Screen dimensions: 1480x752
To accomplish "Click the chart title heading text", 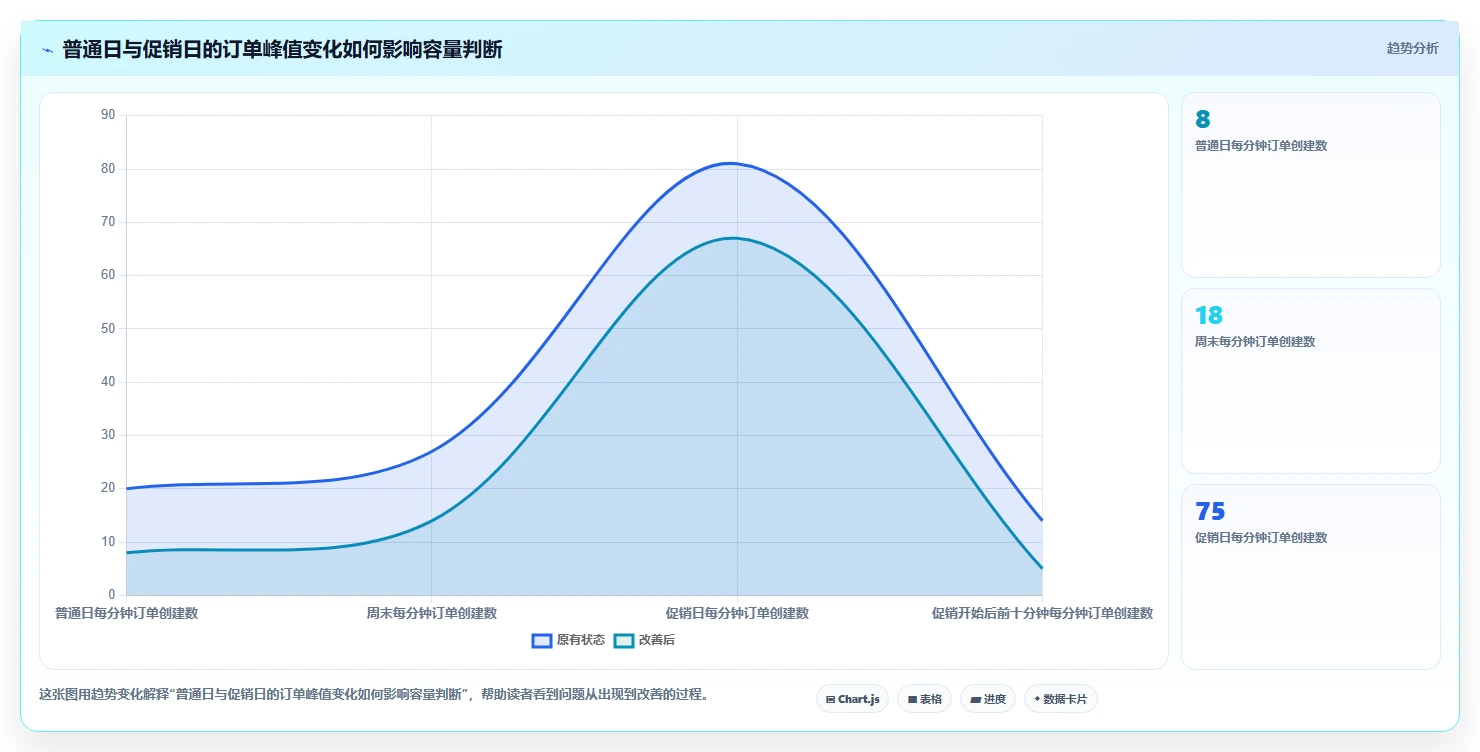I will pos(282,49).
